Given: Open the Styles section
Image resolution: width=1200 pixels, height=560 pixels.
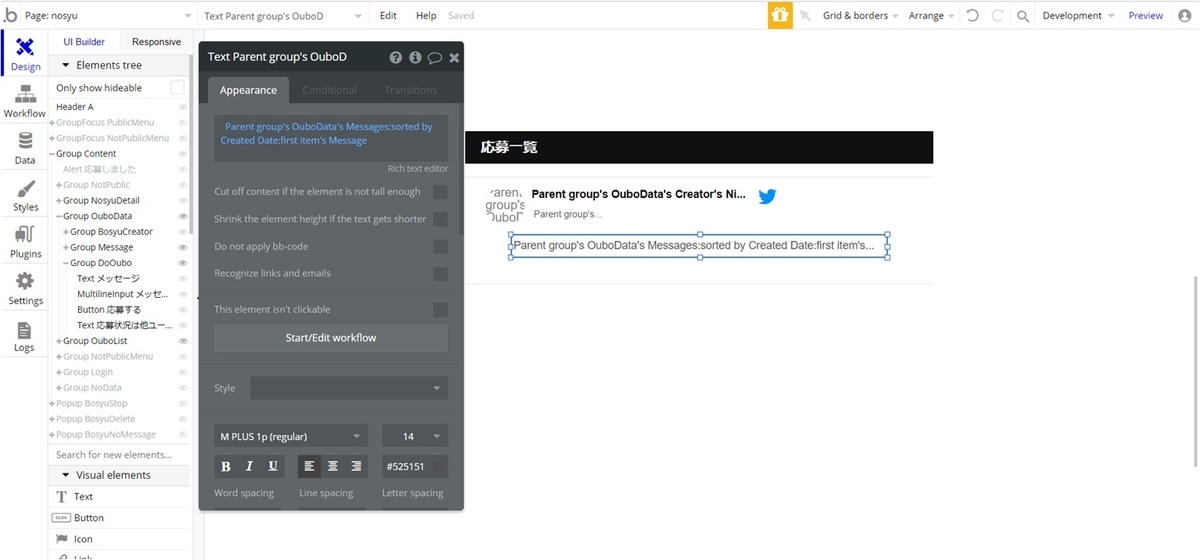Looking at the screenshot, I should (25, 196).
